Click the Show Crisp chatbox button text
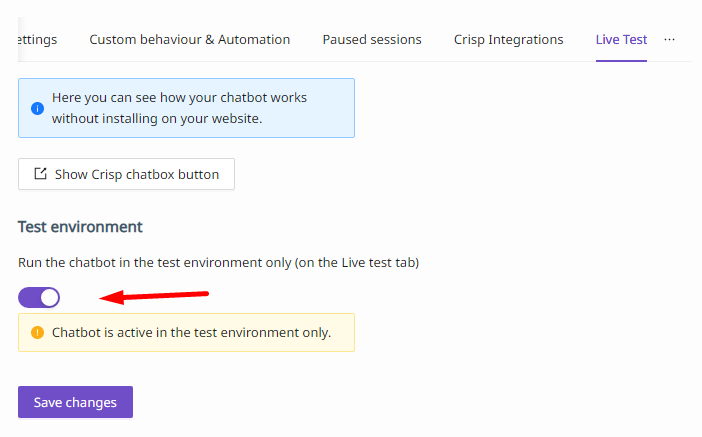Viewport: 702px width, 437px height. [137, 174]
